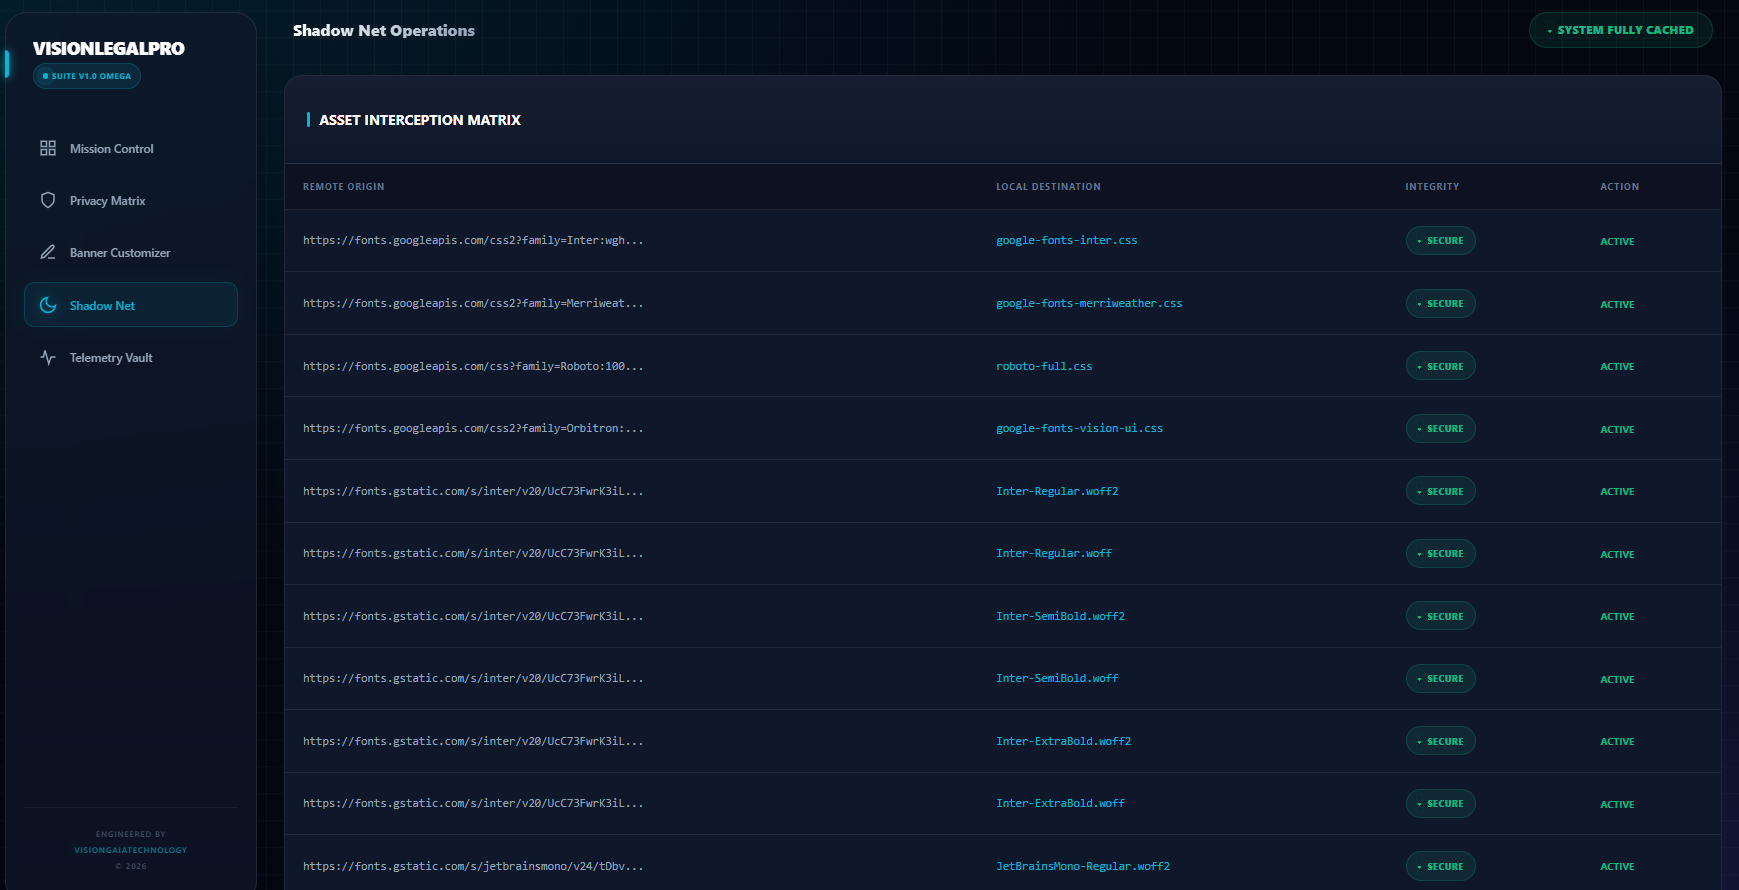Click Secure badge in roboto-full.css row

(x=1440, y=366)
